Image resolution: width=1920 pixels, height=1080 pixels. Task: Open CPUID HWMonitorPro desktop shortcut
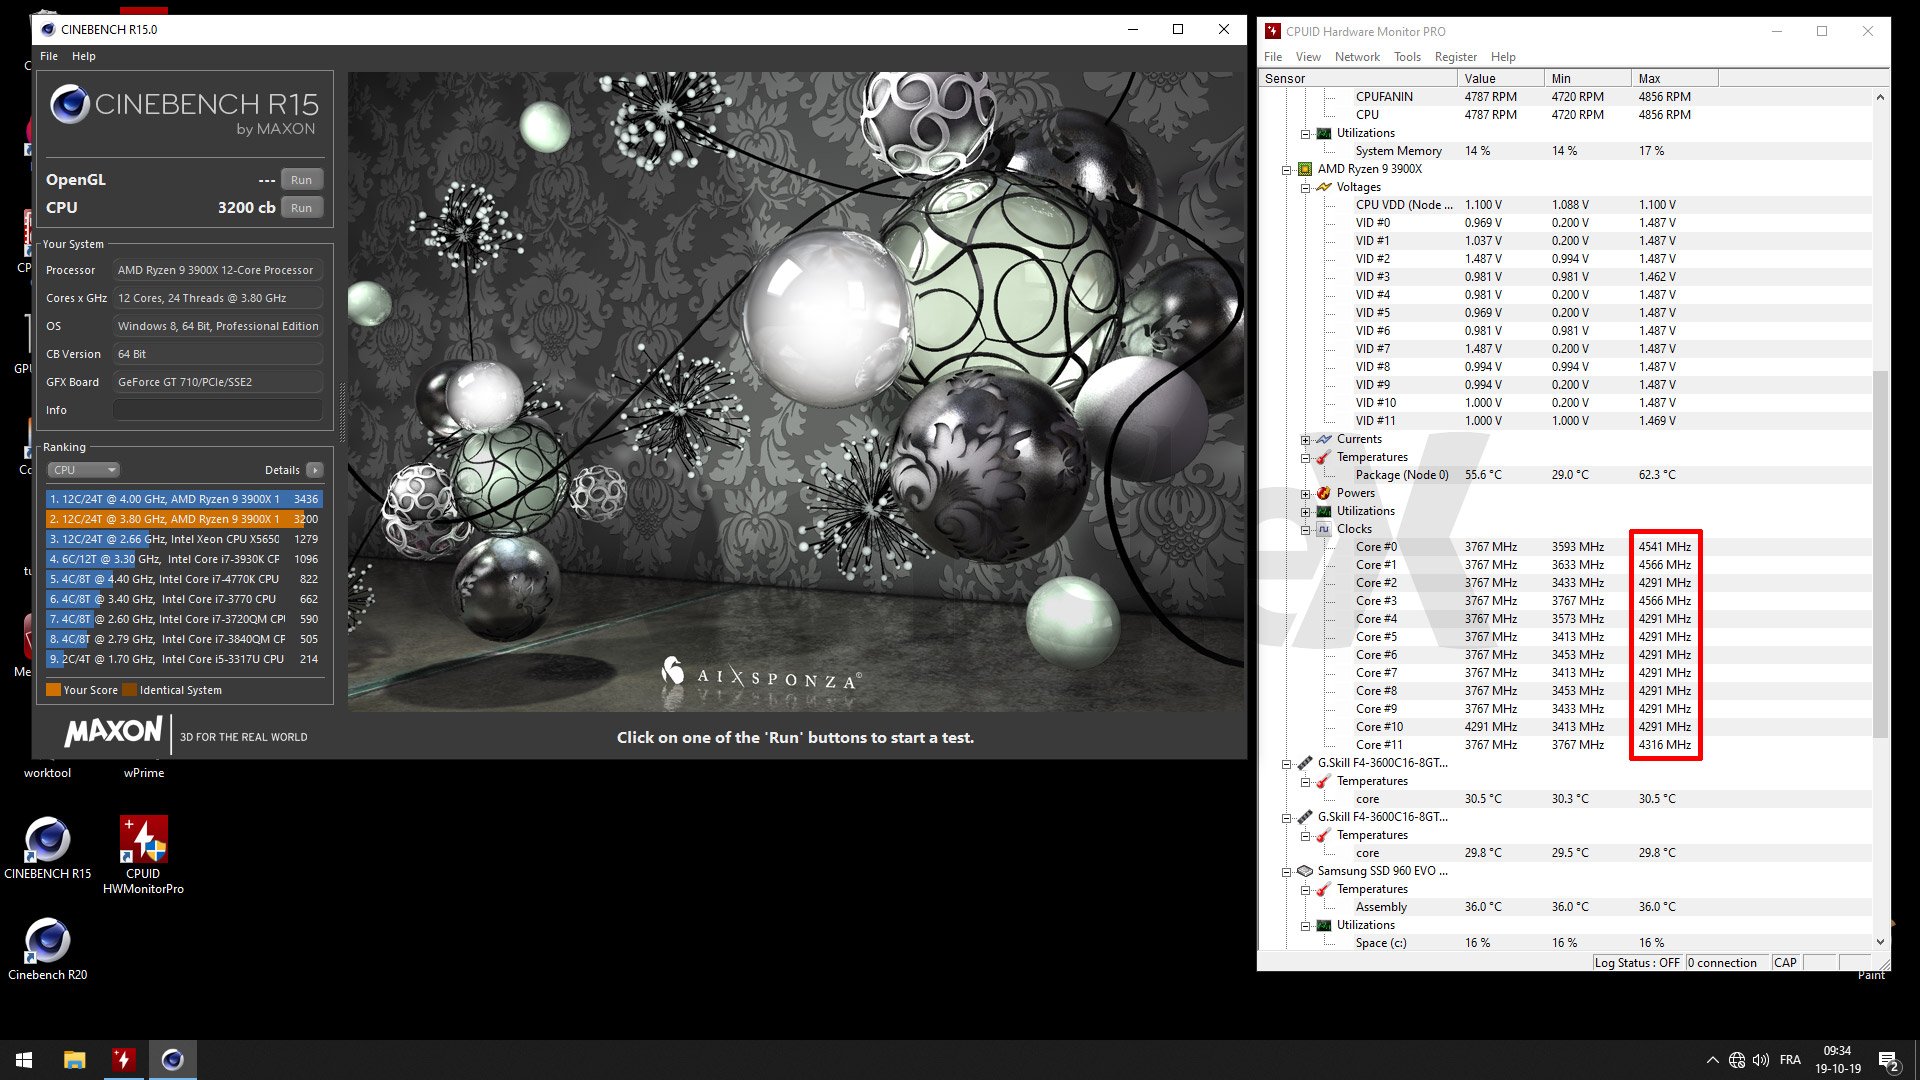[x=143, y=855]
